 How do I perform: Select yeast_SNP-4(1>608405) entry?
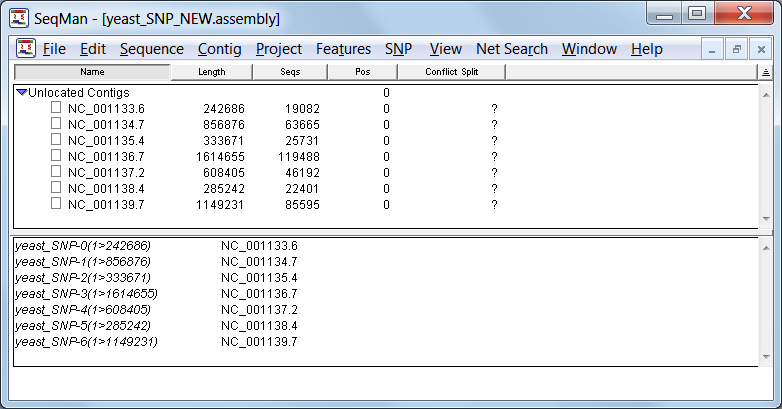click(x=83, y=310)
